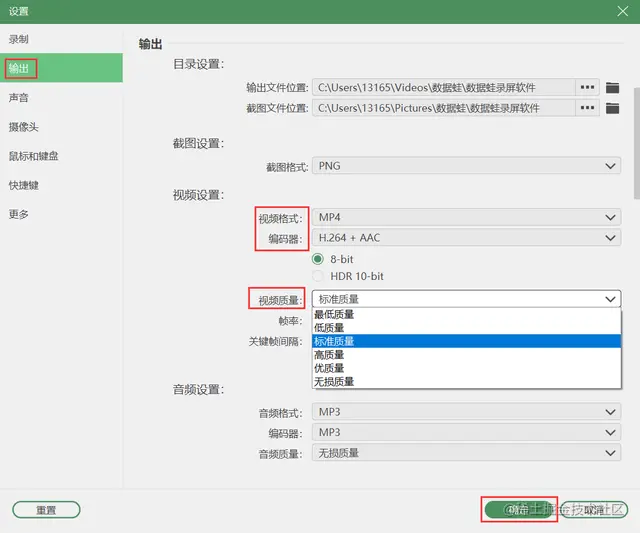Switch to the 摄像头 settings tab
This screenshot has height=533, width=640.
point(61,127)
